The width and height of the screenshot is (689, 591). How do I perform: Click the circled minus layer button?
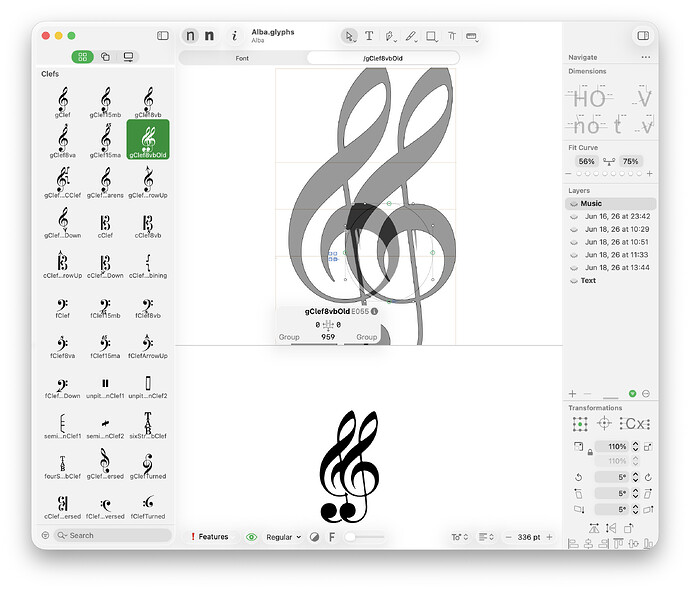pyautogui.click(x=646, y=394)
